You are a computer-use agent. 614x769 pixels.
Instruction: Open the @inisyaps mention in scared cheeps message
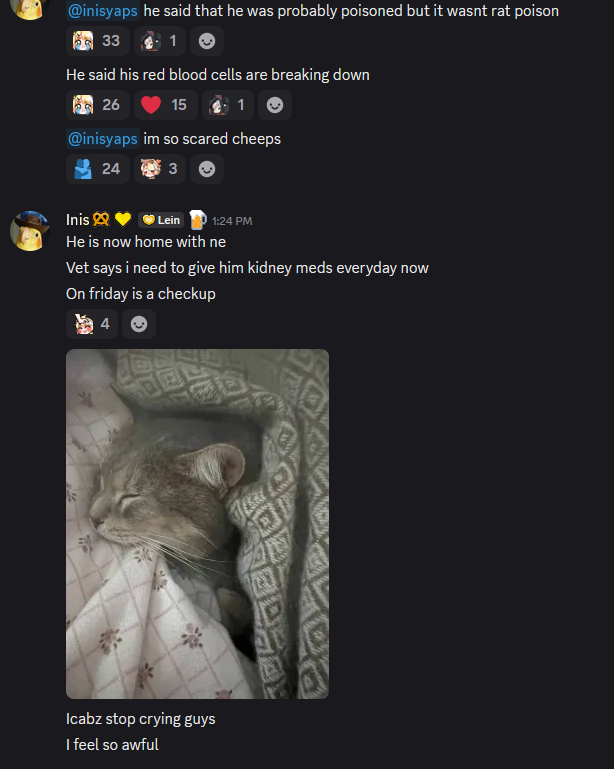coord(103,139)
